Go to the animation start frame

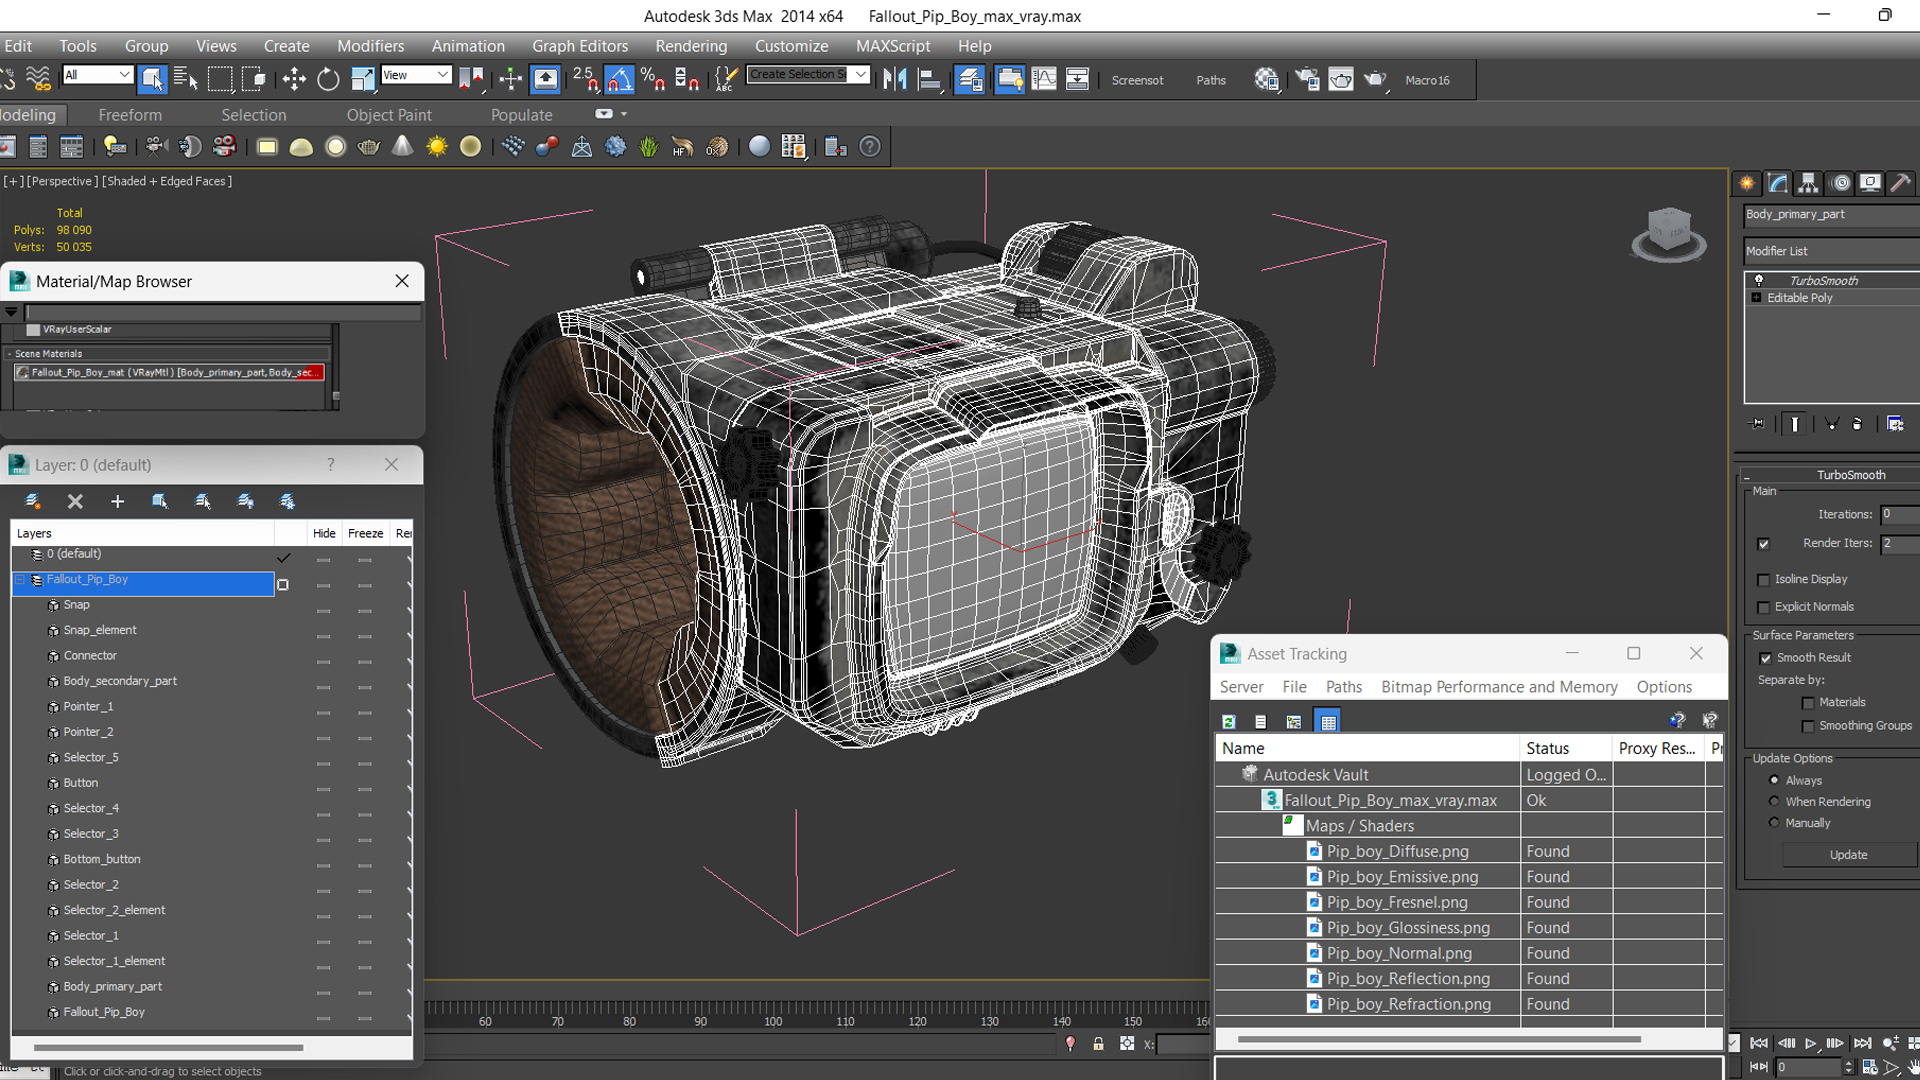pyautogui.click(x=1759, y=1043)
